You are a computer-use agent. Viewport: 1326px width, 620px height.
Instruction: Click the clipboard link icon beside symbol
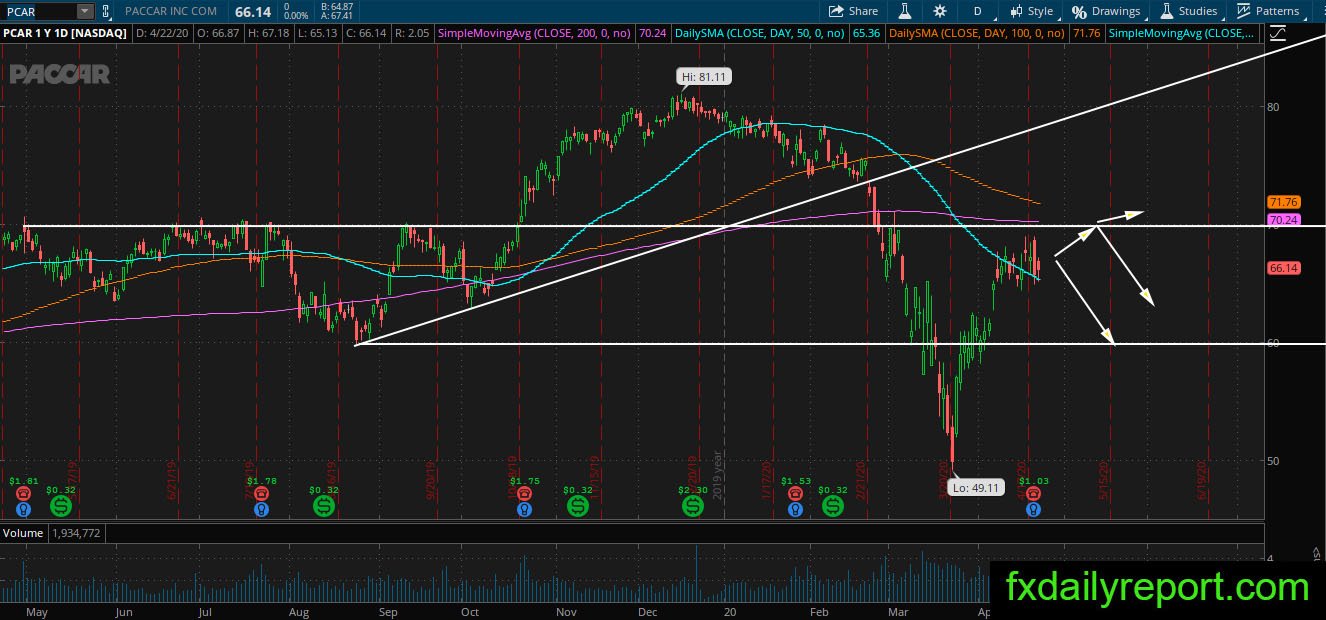coord(105,11)
